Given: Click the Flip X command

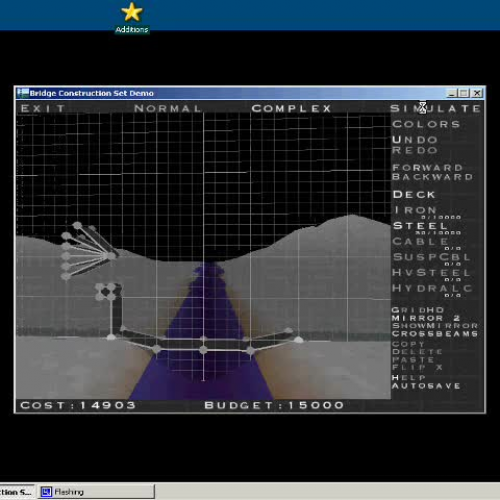Looking at the screenshot, I should click(417, 367).
